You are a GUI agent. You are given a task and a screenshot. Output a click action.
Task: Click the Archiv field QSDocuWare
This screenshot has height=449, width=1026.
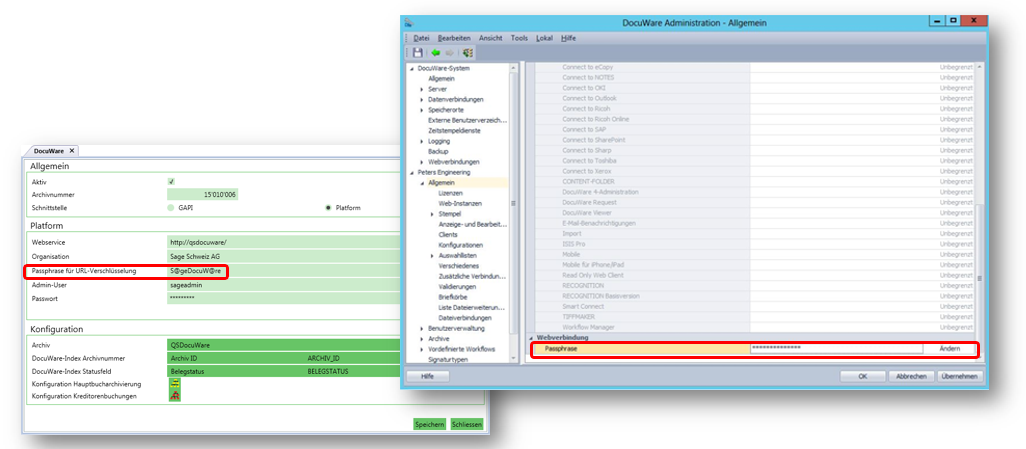click(284, 345)
